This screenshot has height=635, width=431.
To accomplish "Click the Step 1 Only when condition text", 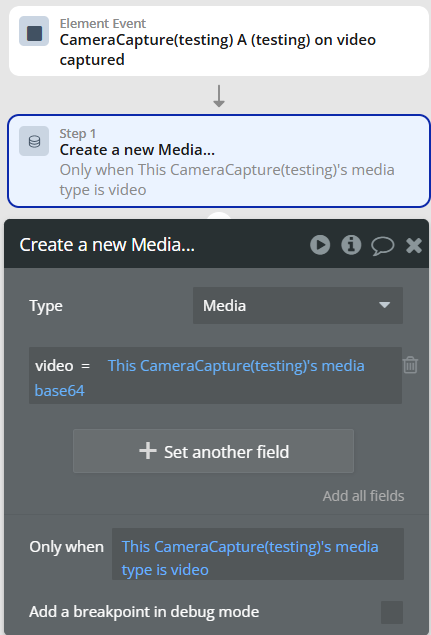I will click(227, 180).
